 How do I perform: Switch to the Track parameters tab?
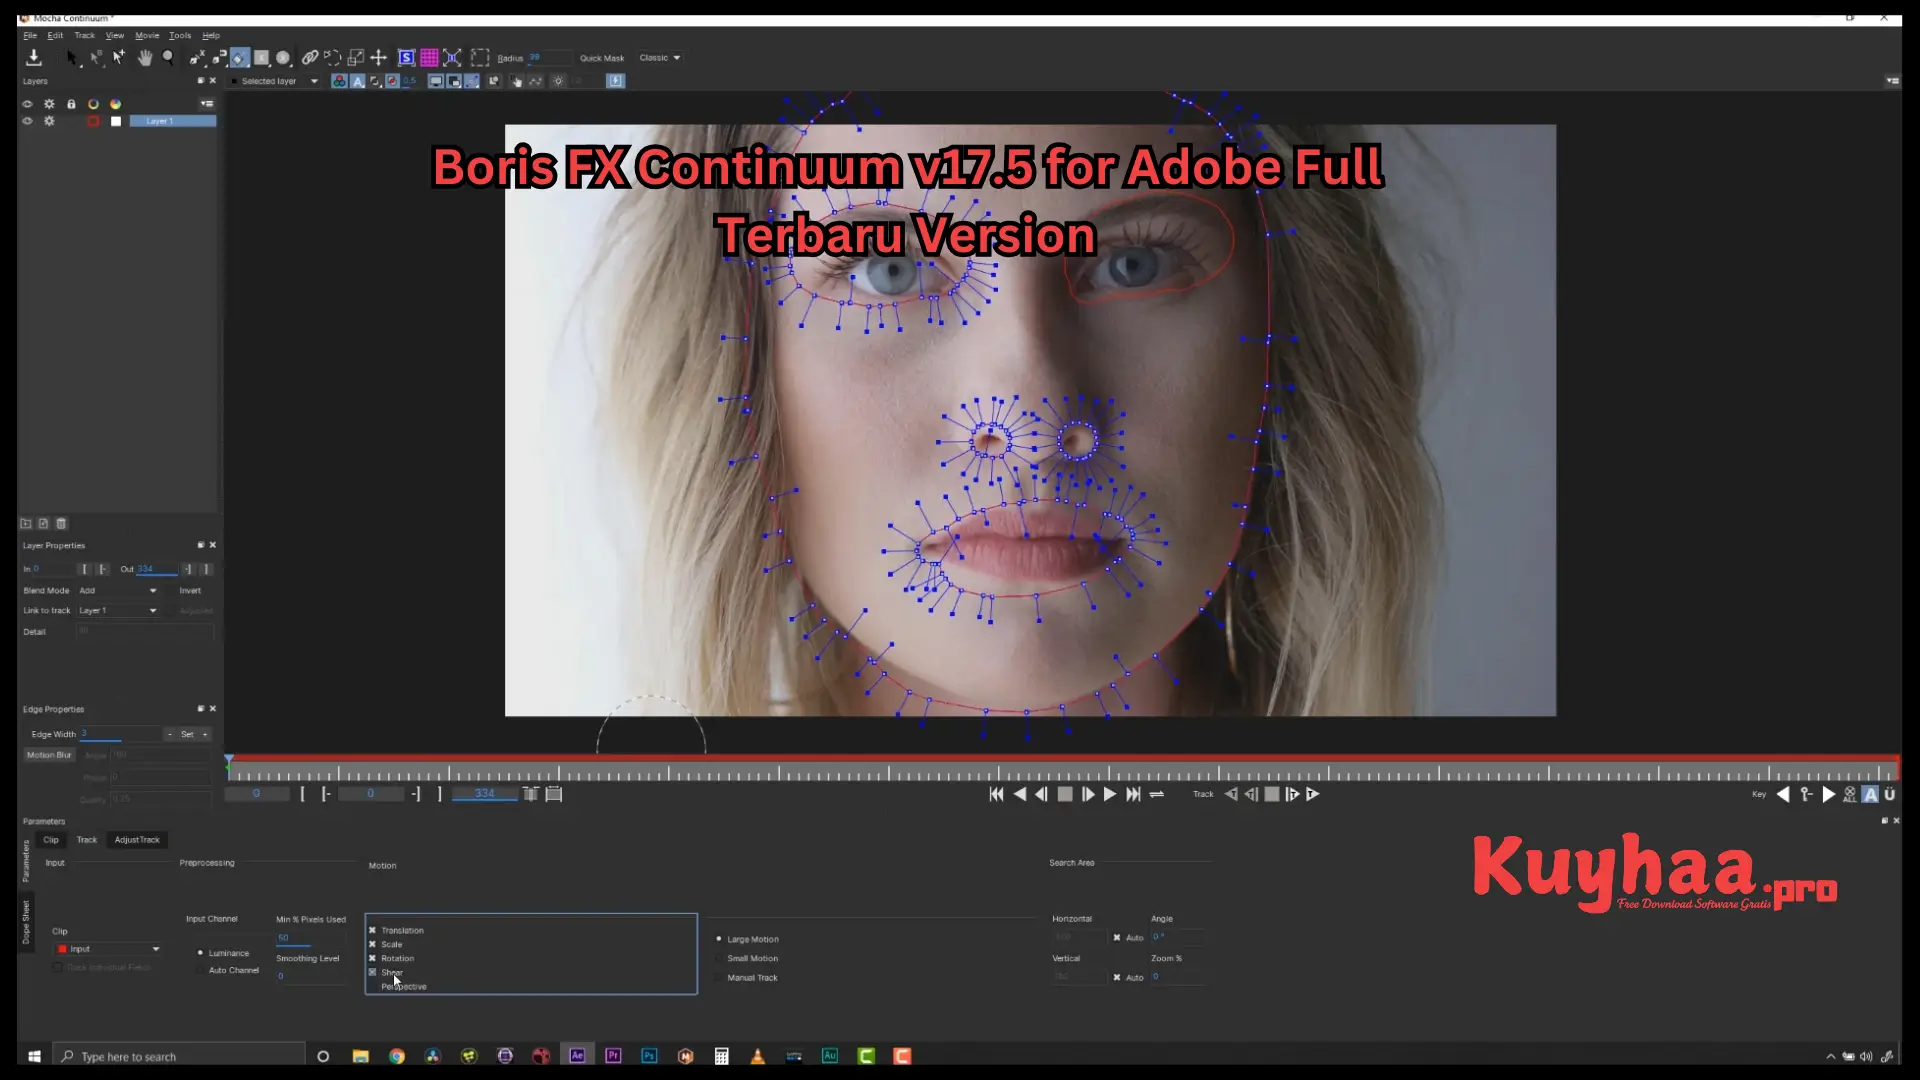87,840
